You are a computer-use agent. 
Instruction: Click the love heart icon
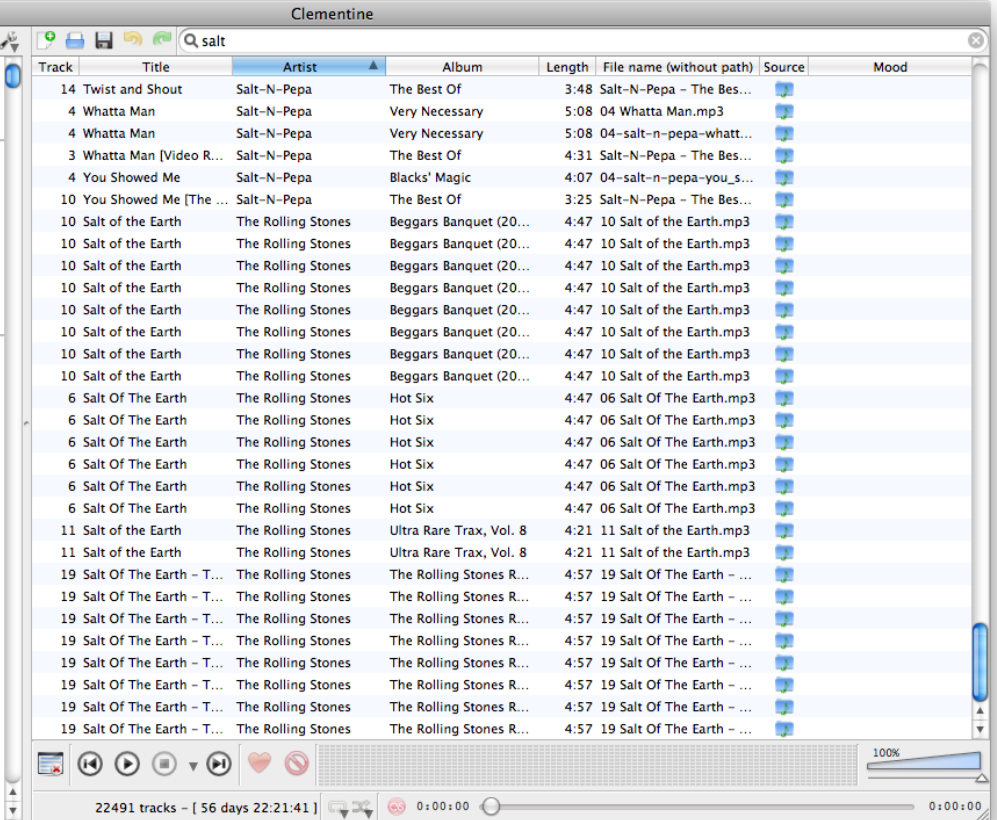[x=259, y=762]
